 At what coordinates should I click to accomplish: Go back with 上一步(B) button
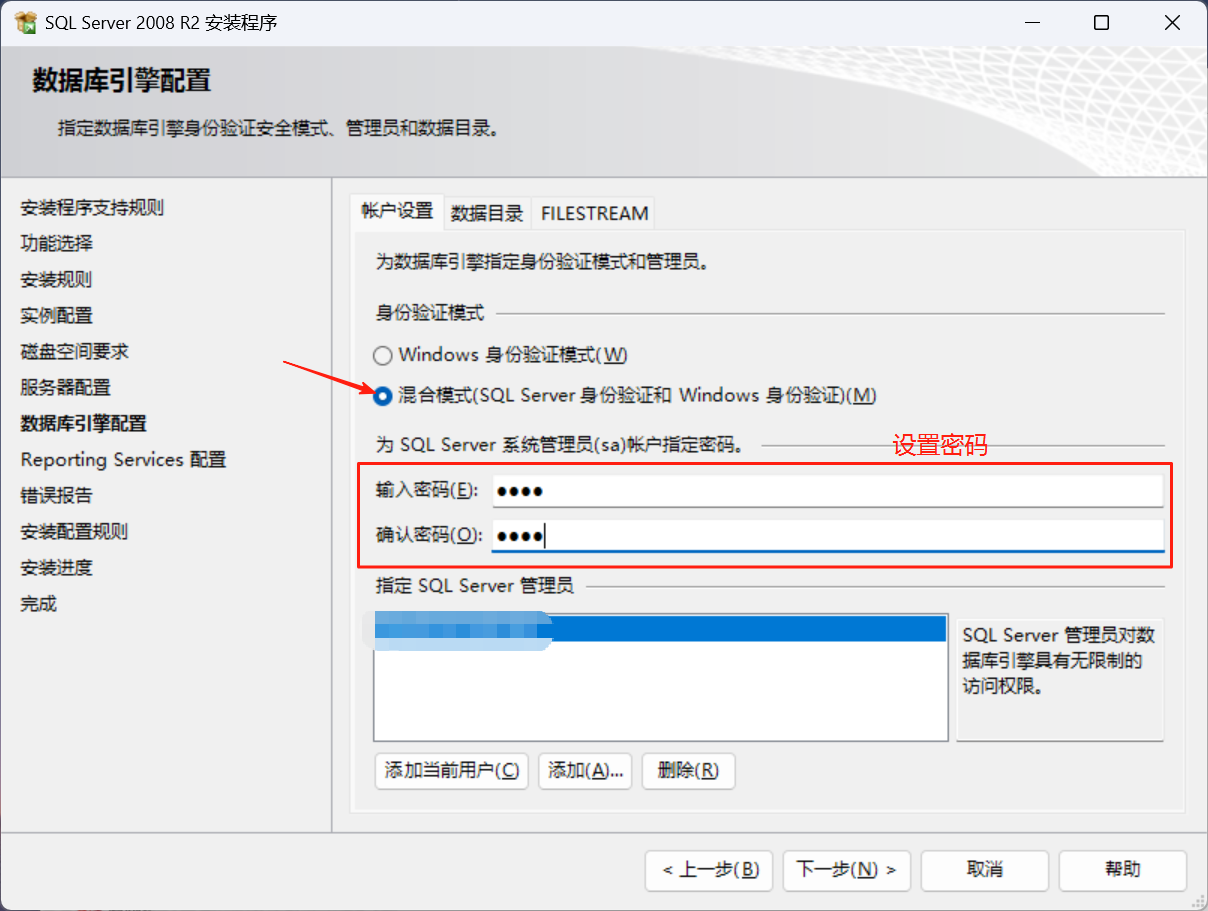pos(709,870)
